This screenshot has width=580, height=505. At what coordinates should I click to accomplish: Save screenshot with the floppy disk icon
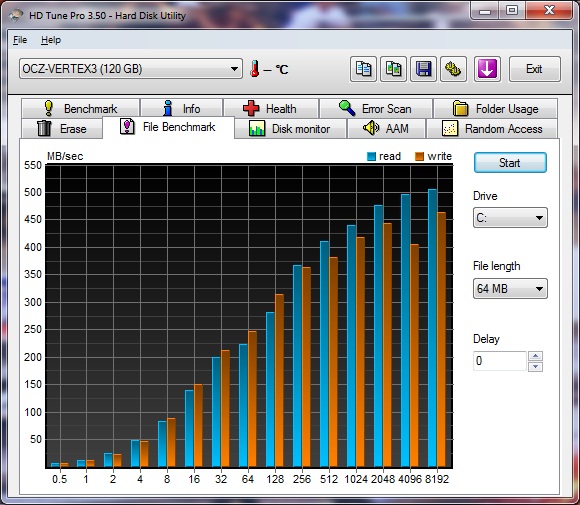(424, 69)
